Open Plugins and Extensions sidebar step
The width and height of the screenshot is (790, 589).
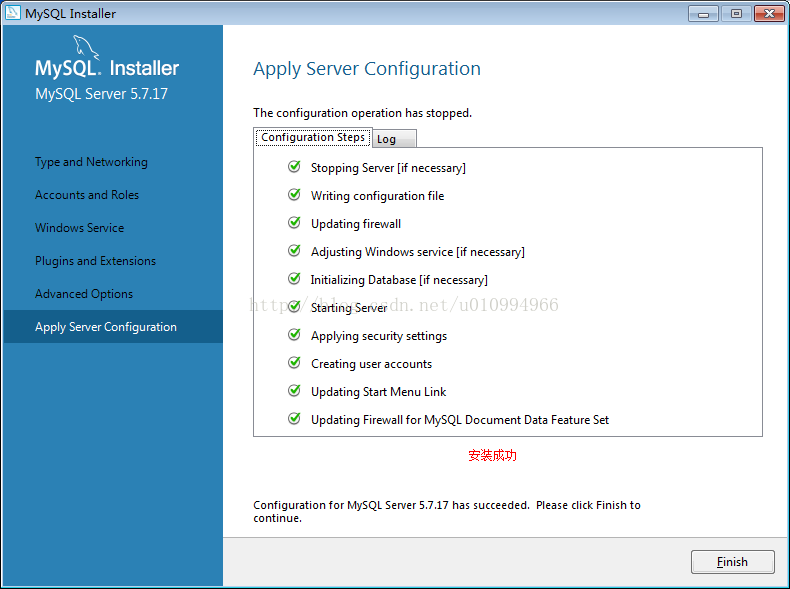point(96,261)
